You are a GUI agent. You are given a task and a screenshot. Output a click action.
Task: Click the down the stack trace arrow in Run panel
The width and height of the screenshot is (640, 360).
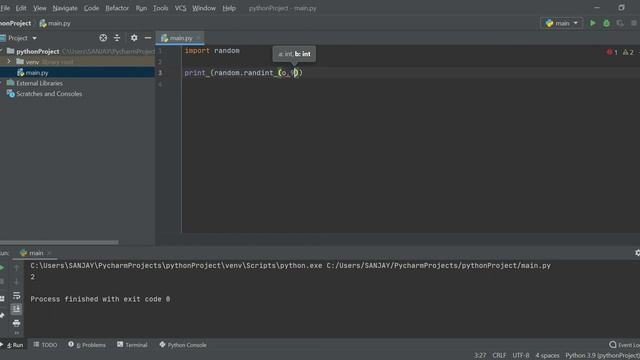coord(16,282)
